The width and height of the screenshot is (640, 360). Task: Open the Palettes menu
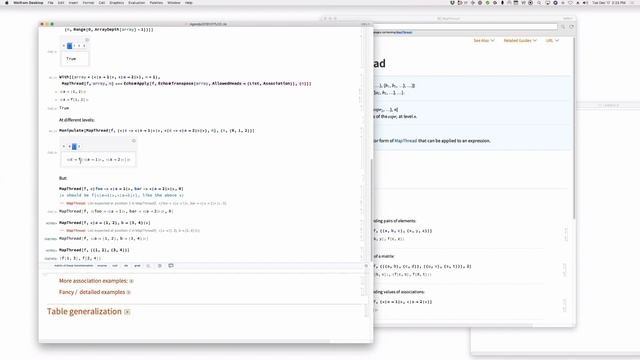pos(156,3)
